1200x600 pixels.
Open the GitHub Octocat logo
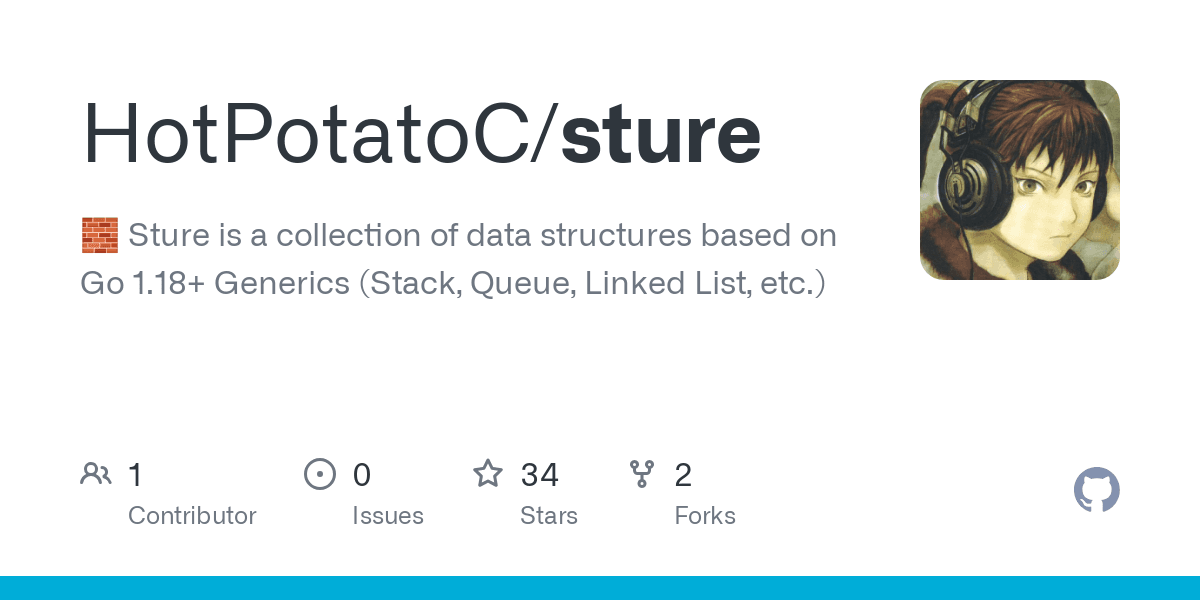point(1097,491)
